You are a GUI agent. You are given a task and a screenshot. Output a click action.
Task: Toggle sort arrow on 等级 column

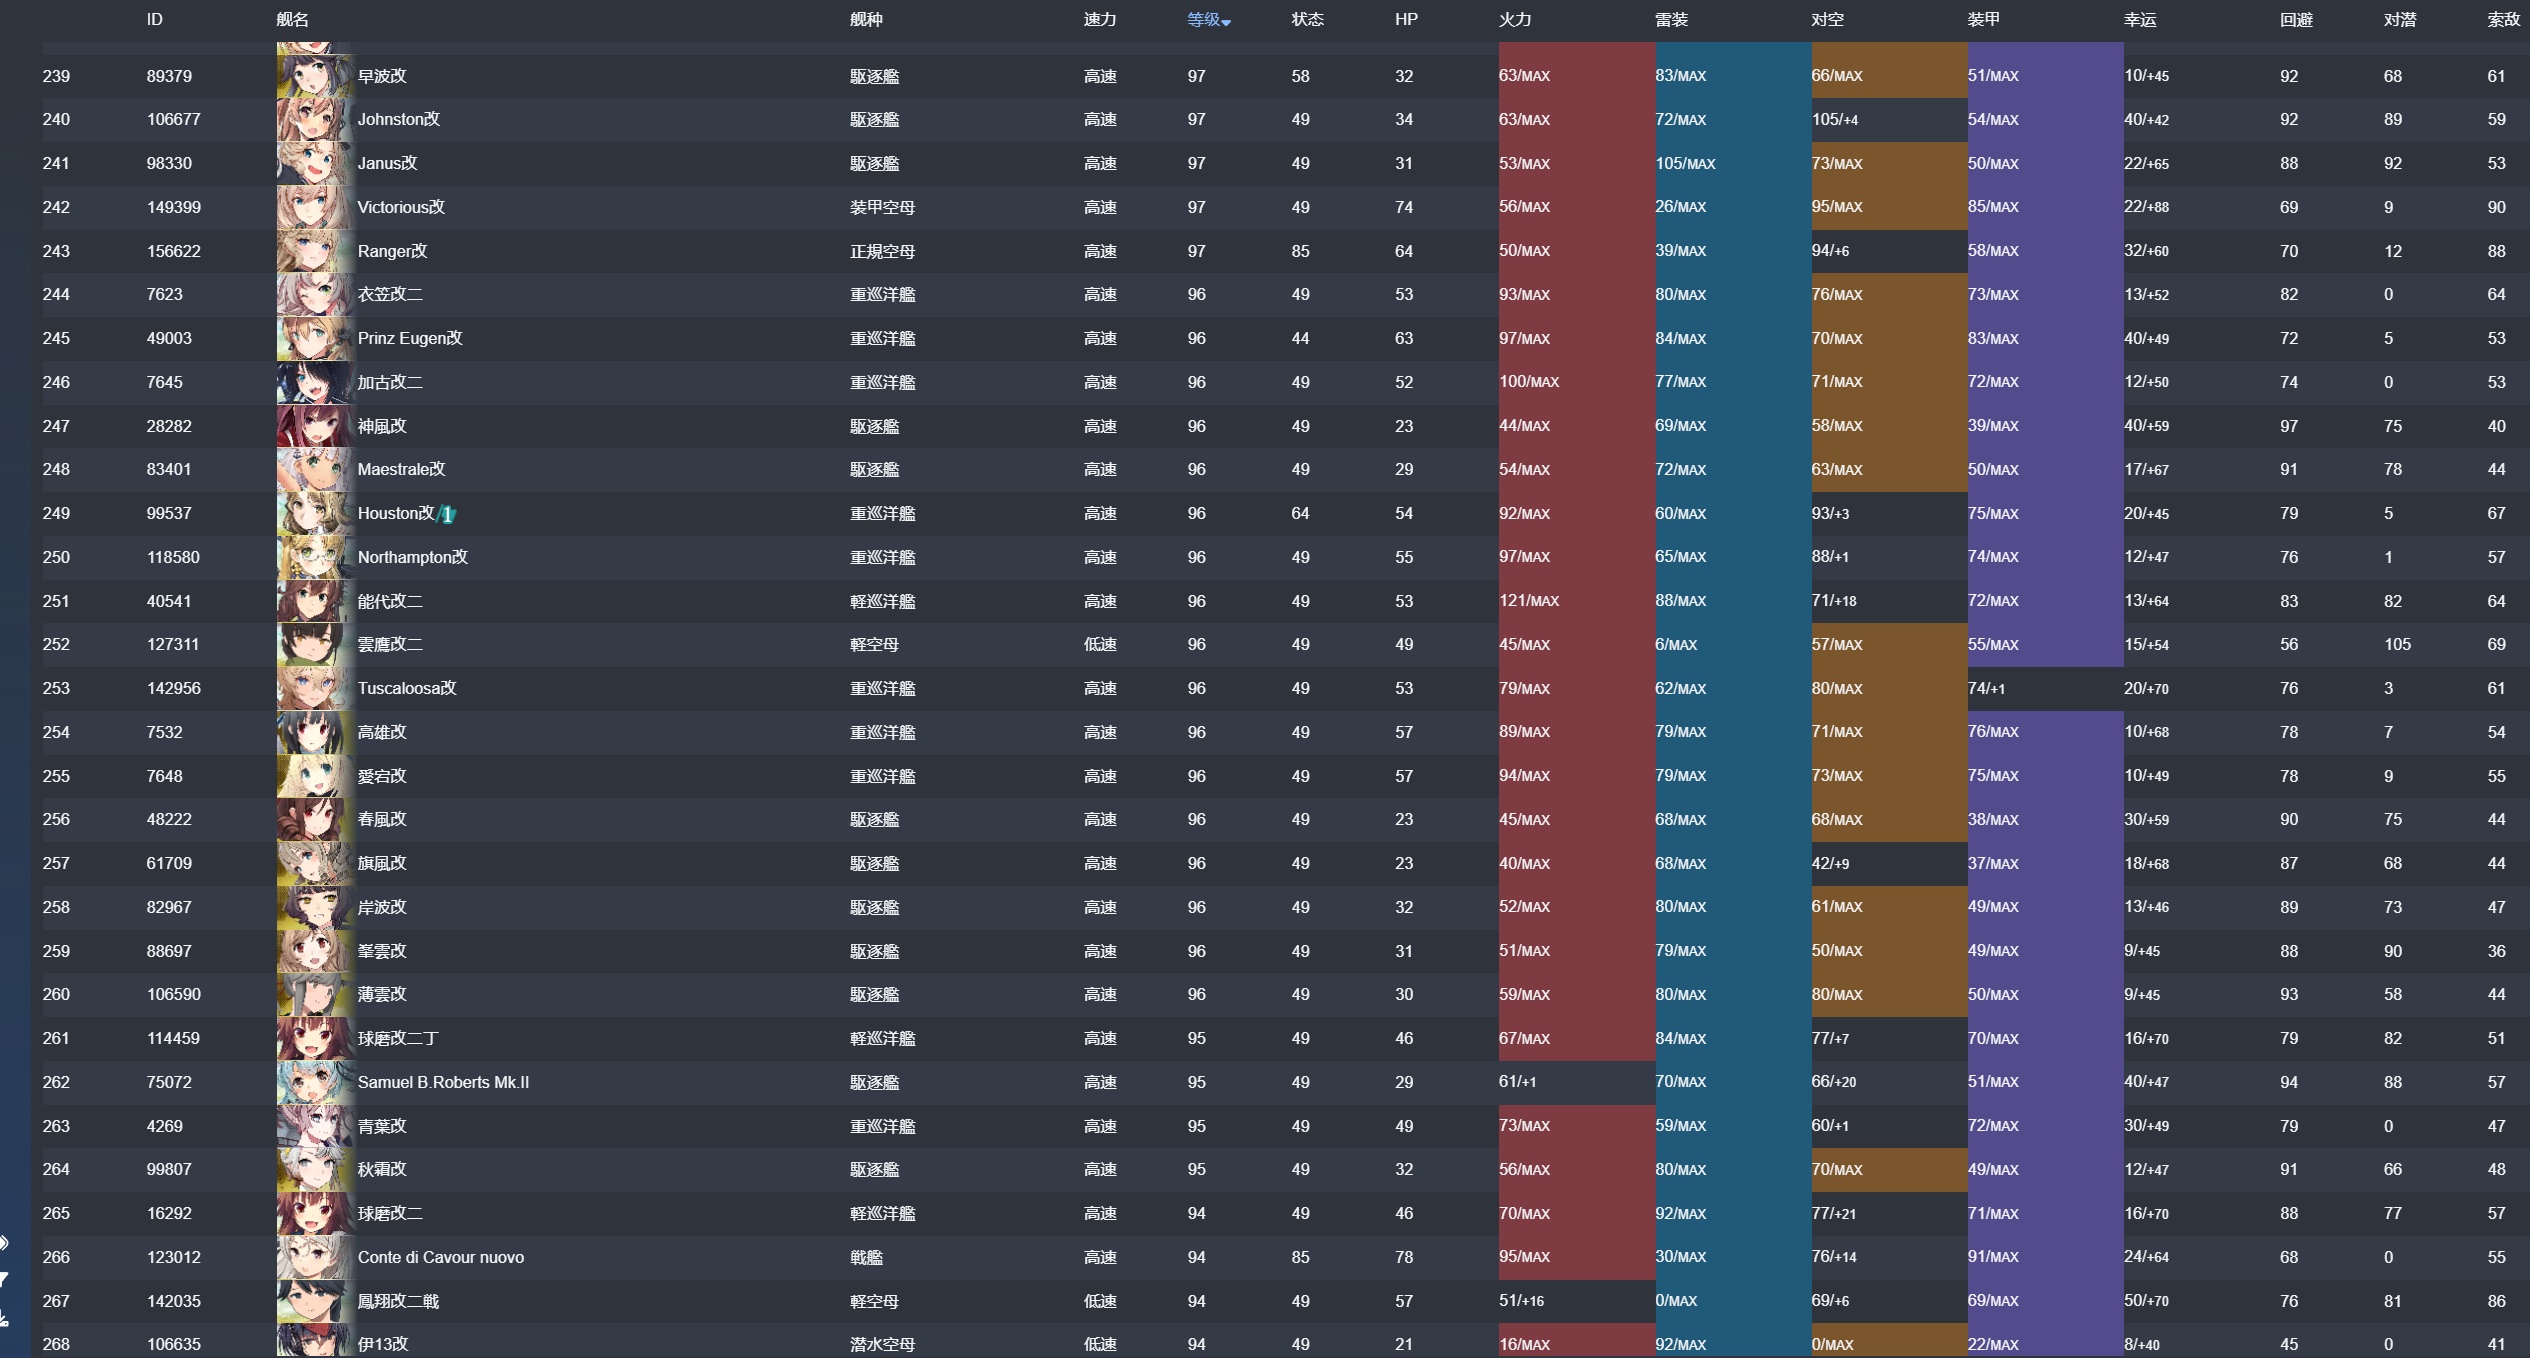tap(1226, 22)
